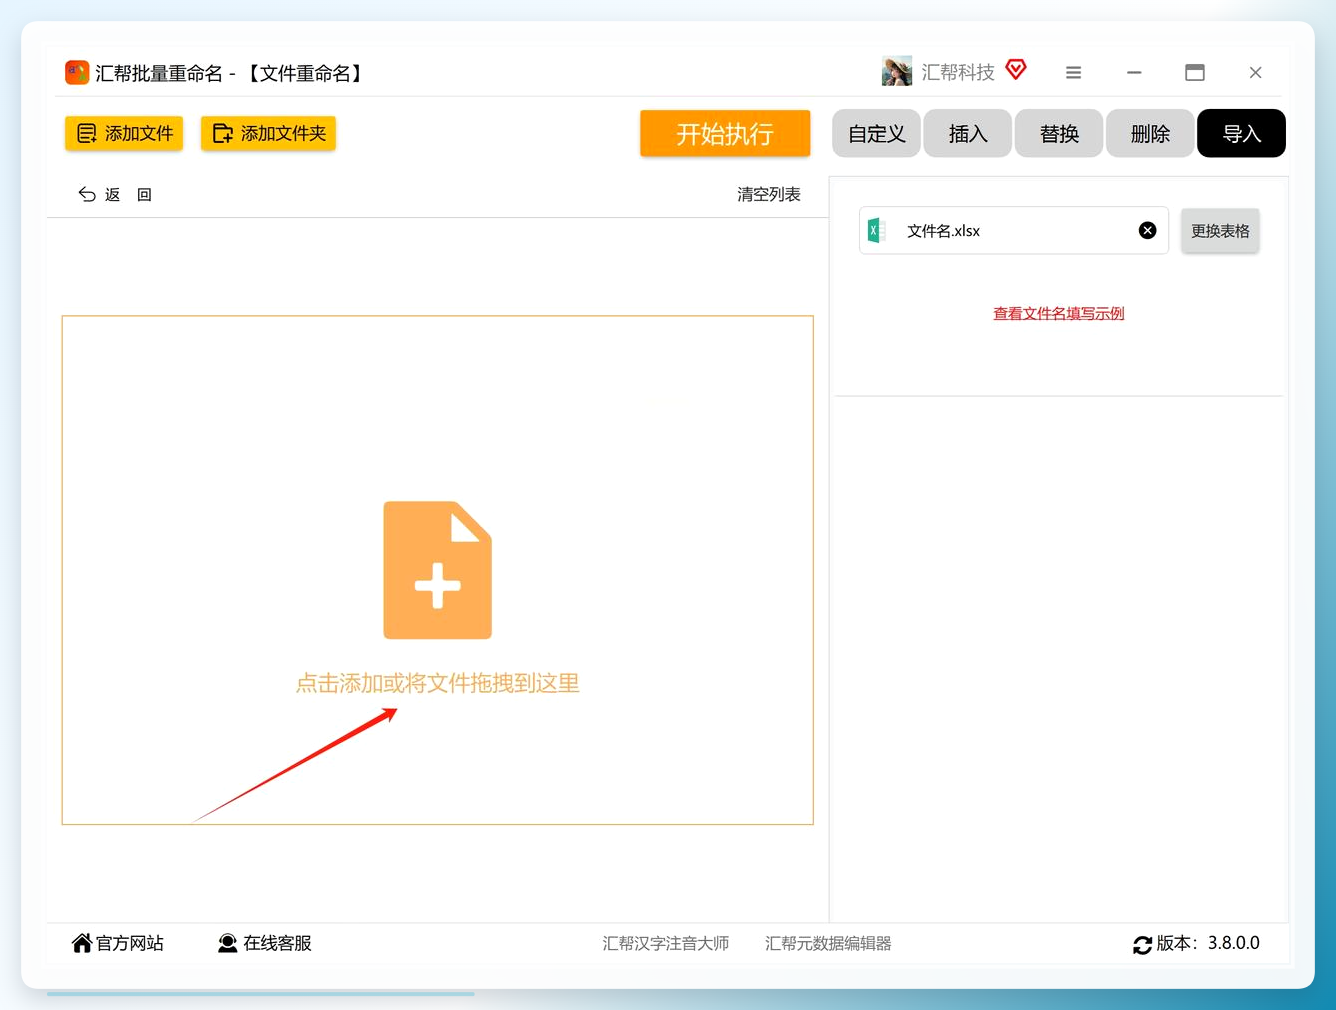Click the Excel icon of 文件名.xlsx
This screenshot has height=1010, width=1336.
[x=877, y=230]
